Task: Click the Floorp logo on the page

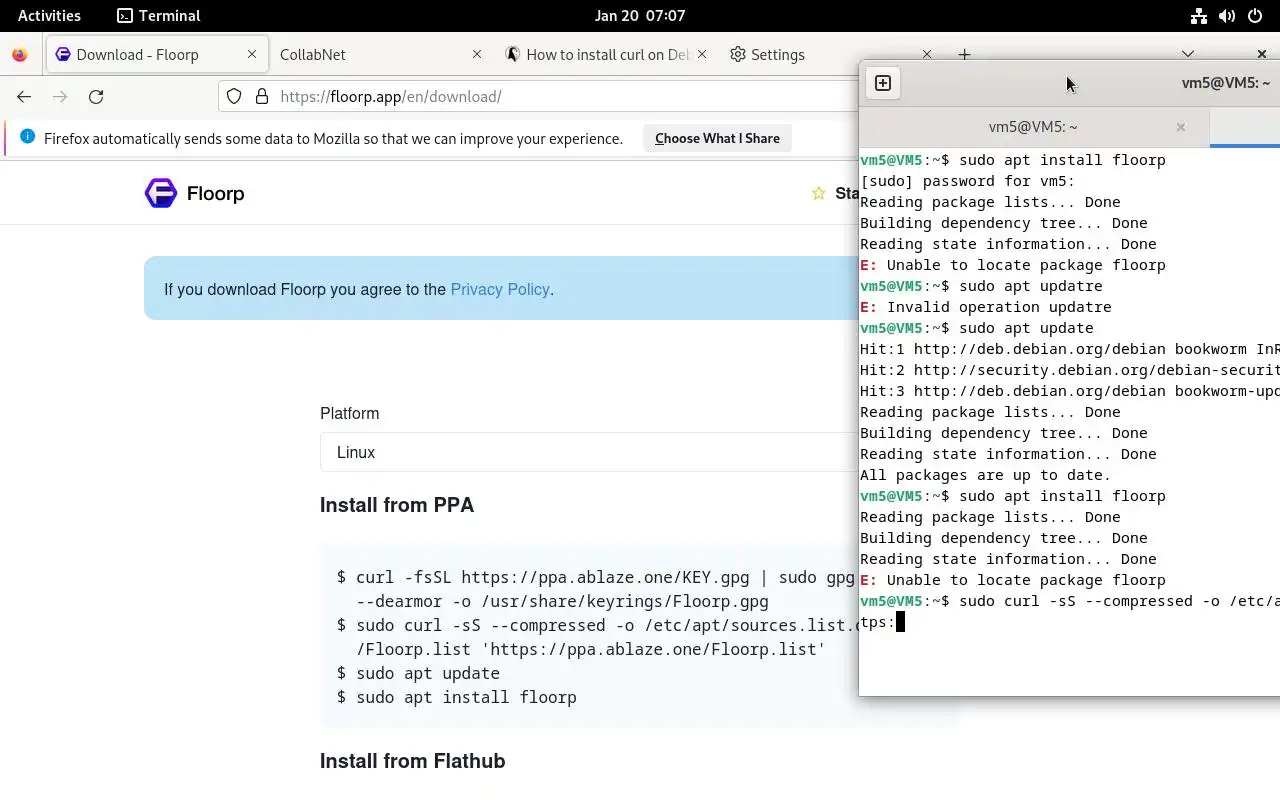Action: (x=195, y=193)
